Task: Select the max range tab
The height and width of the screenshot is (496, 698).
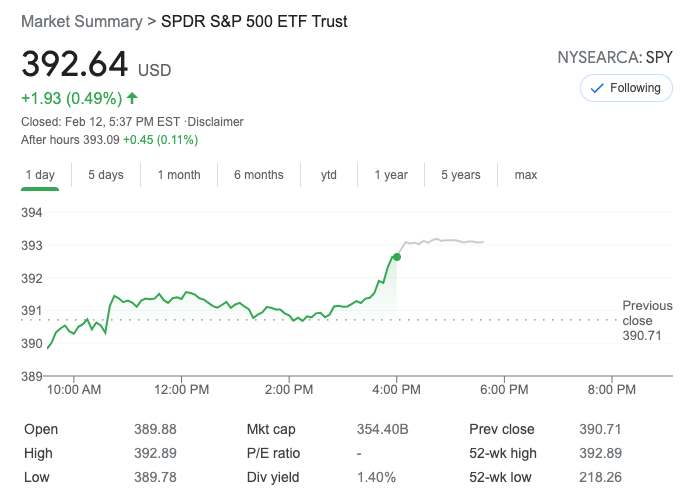Action: point(526,175)
